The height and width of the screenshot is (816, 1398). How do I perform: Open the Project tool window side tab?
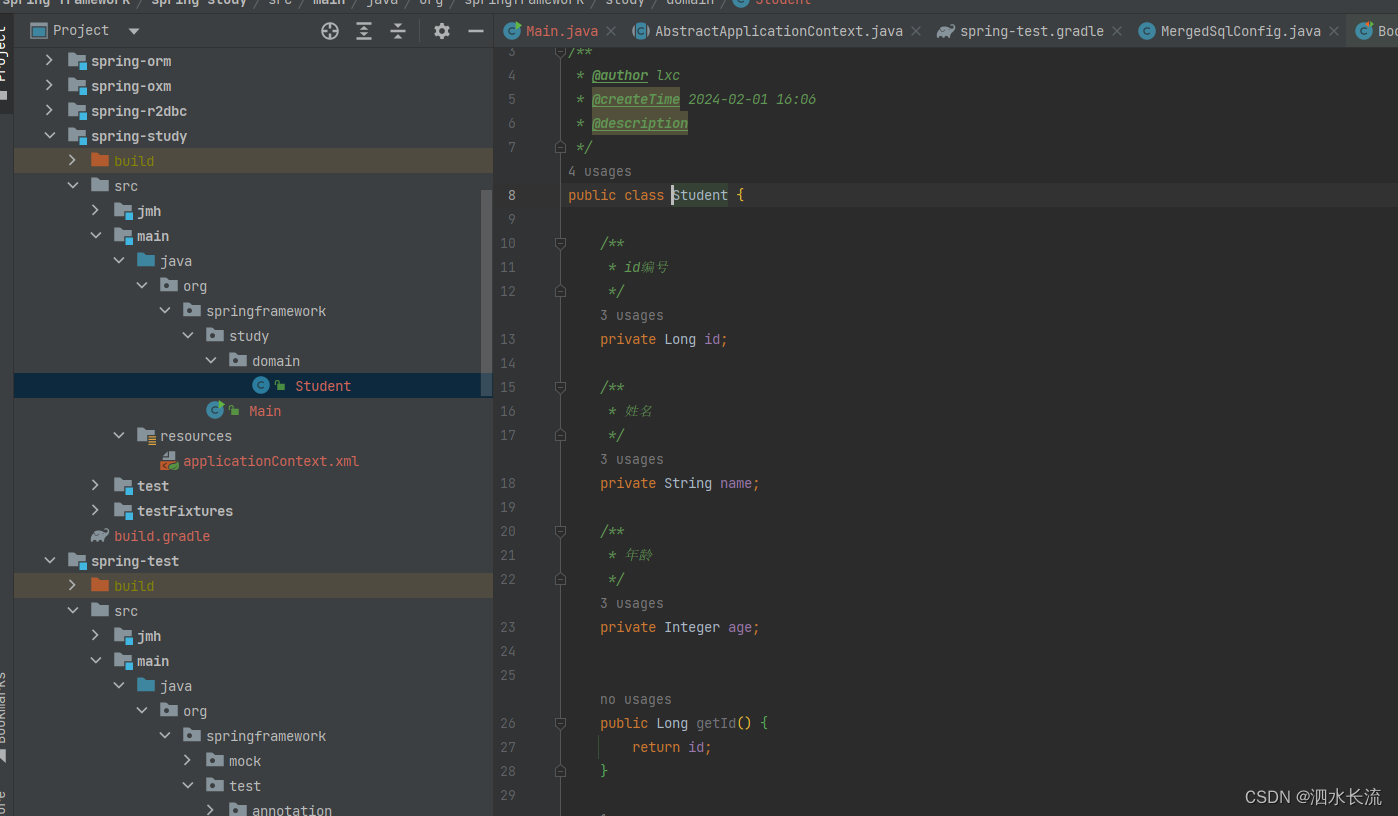(x=4, y=65)
